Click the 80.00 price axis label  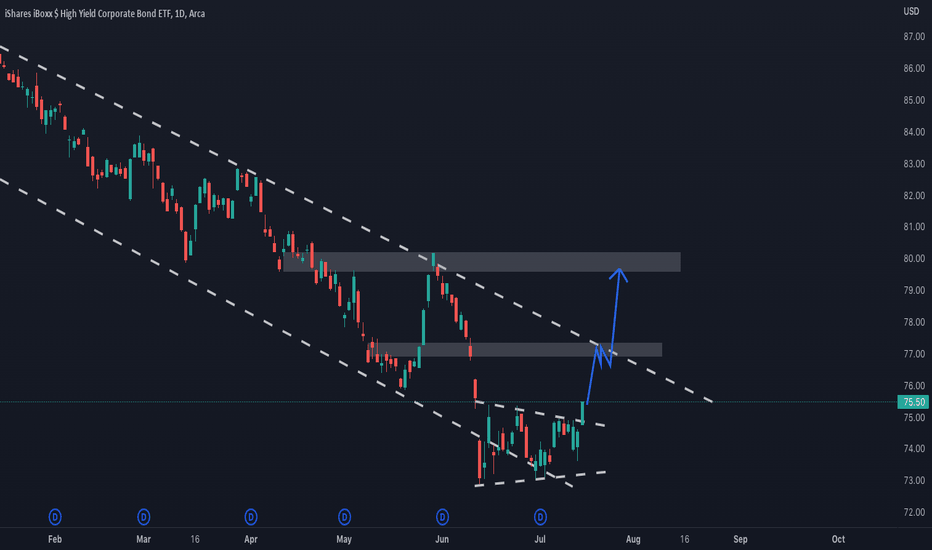pos(914,259)
